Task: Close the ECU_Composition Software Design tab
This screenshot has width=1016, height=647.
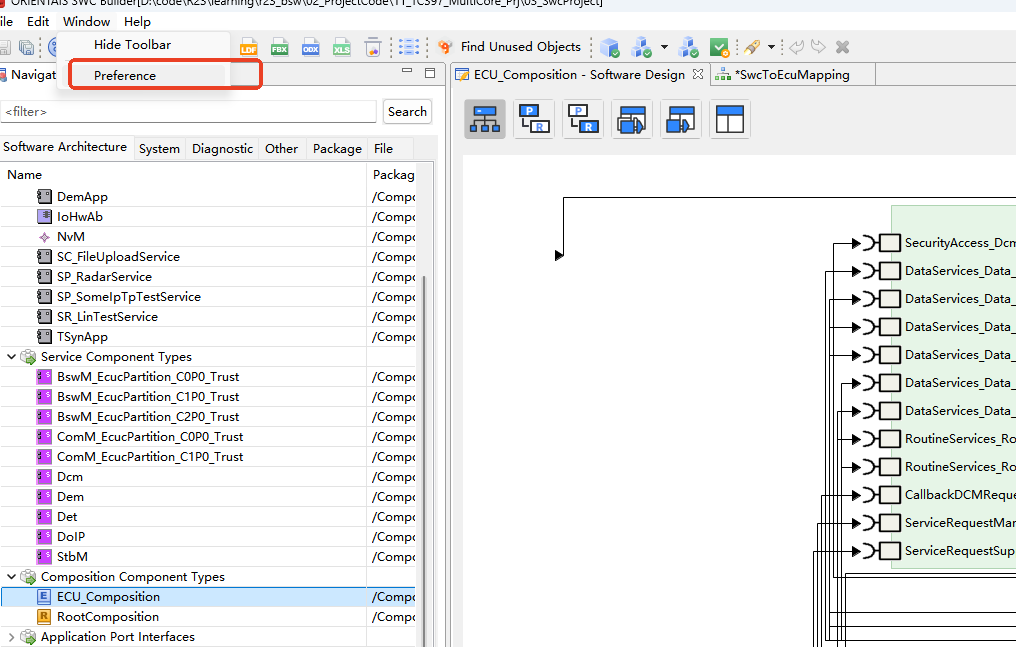Action: [698, 74]
